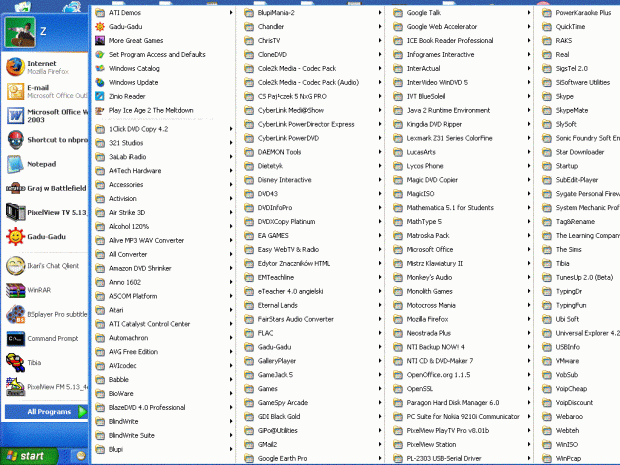This screenshot has width=620, height=465.
Task: Open Mozilla Firefox Internet shortcut icon
Action: coord(16,67)
